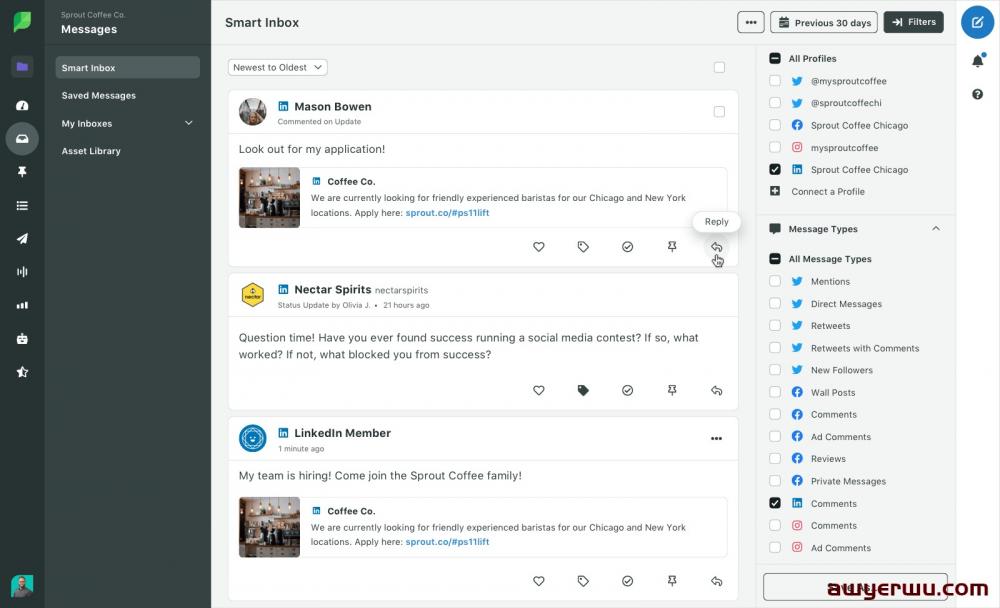Open the Previous 30 days date picker
The height and width of the screenshot is (608, 1000).
pos(824,22)
